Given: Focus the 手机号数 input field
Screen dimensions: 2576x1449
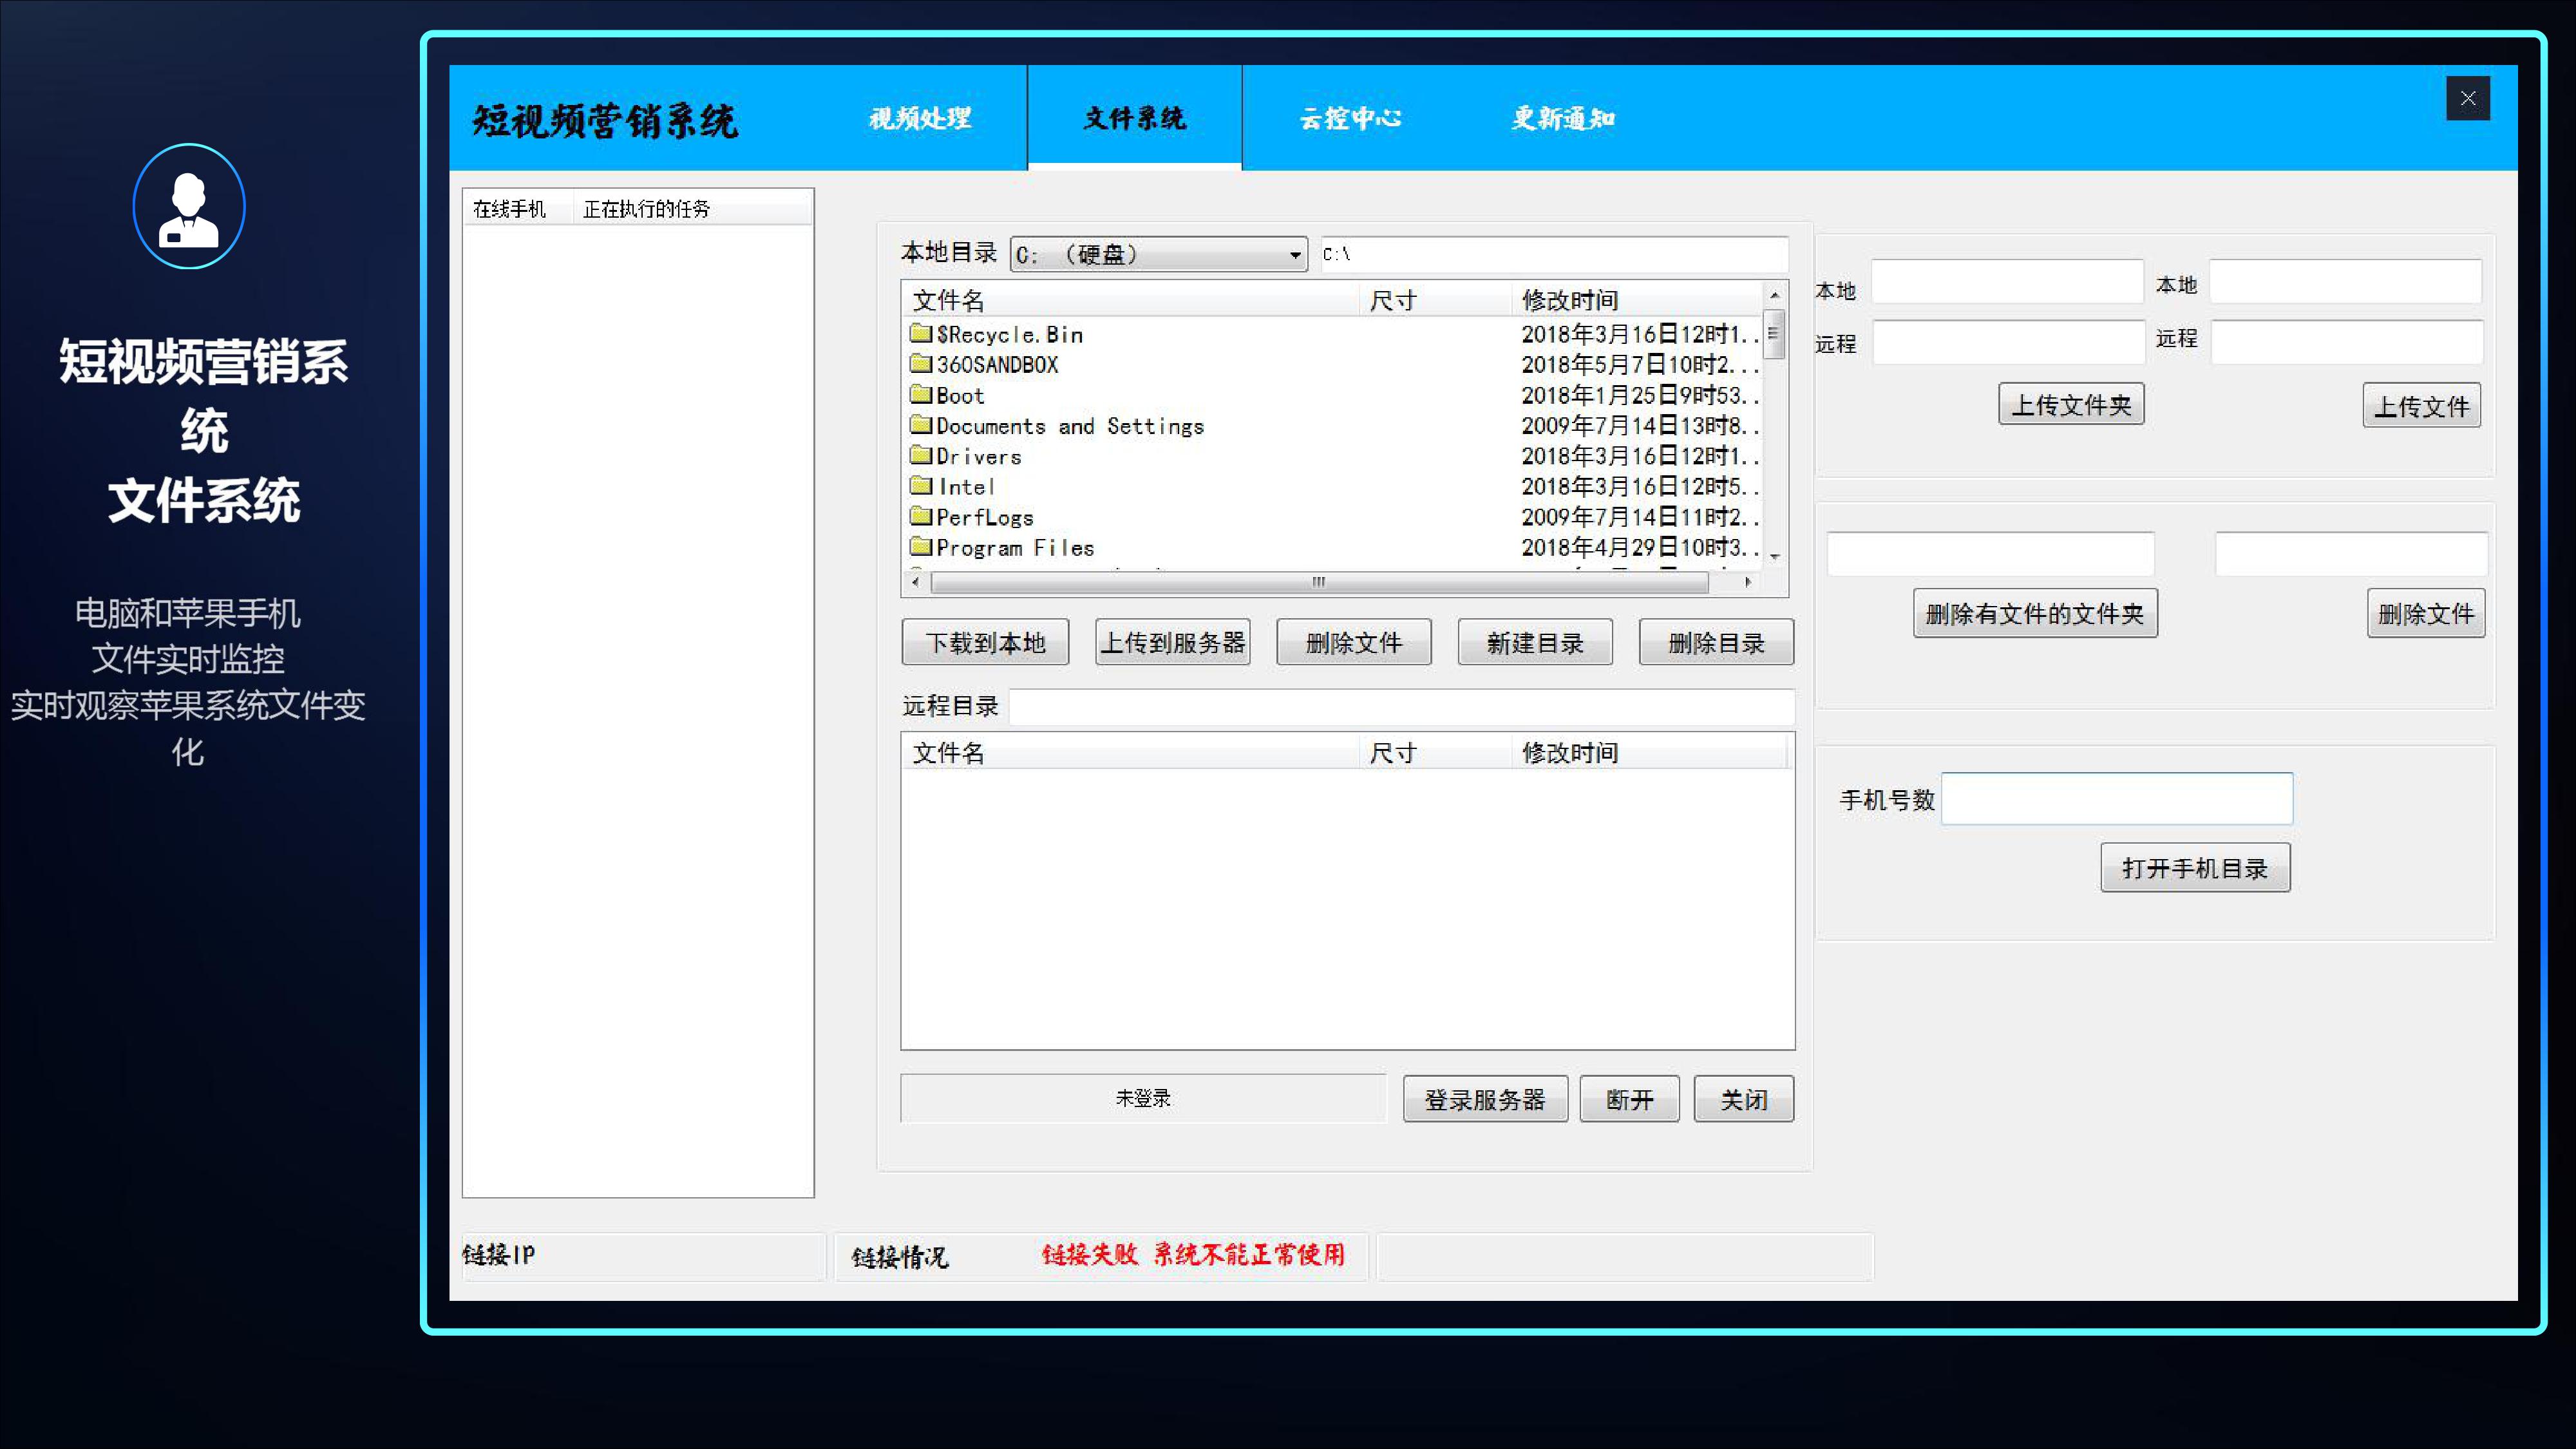Looking at the screenshot, I should 2117,798.
